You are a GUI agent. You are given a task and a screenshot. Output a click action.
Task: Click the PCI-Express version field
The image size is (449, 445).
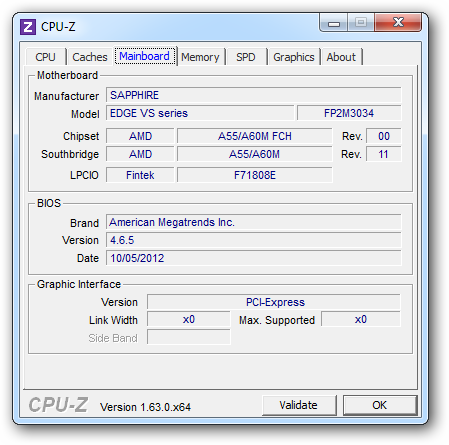tap(274, 302)
